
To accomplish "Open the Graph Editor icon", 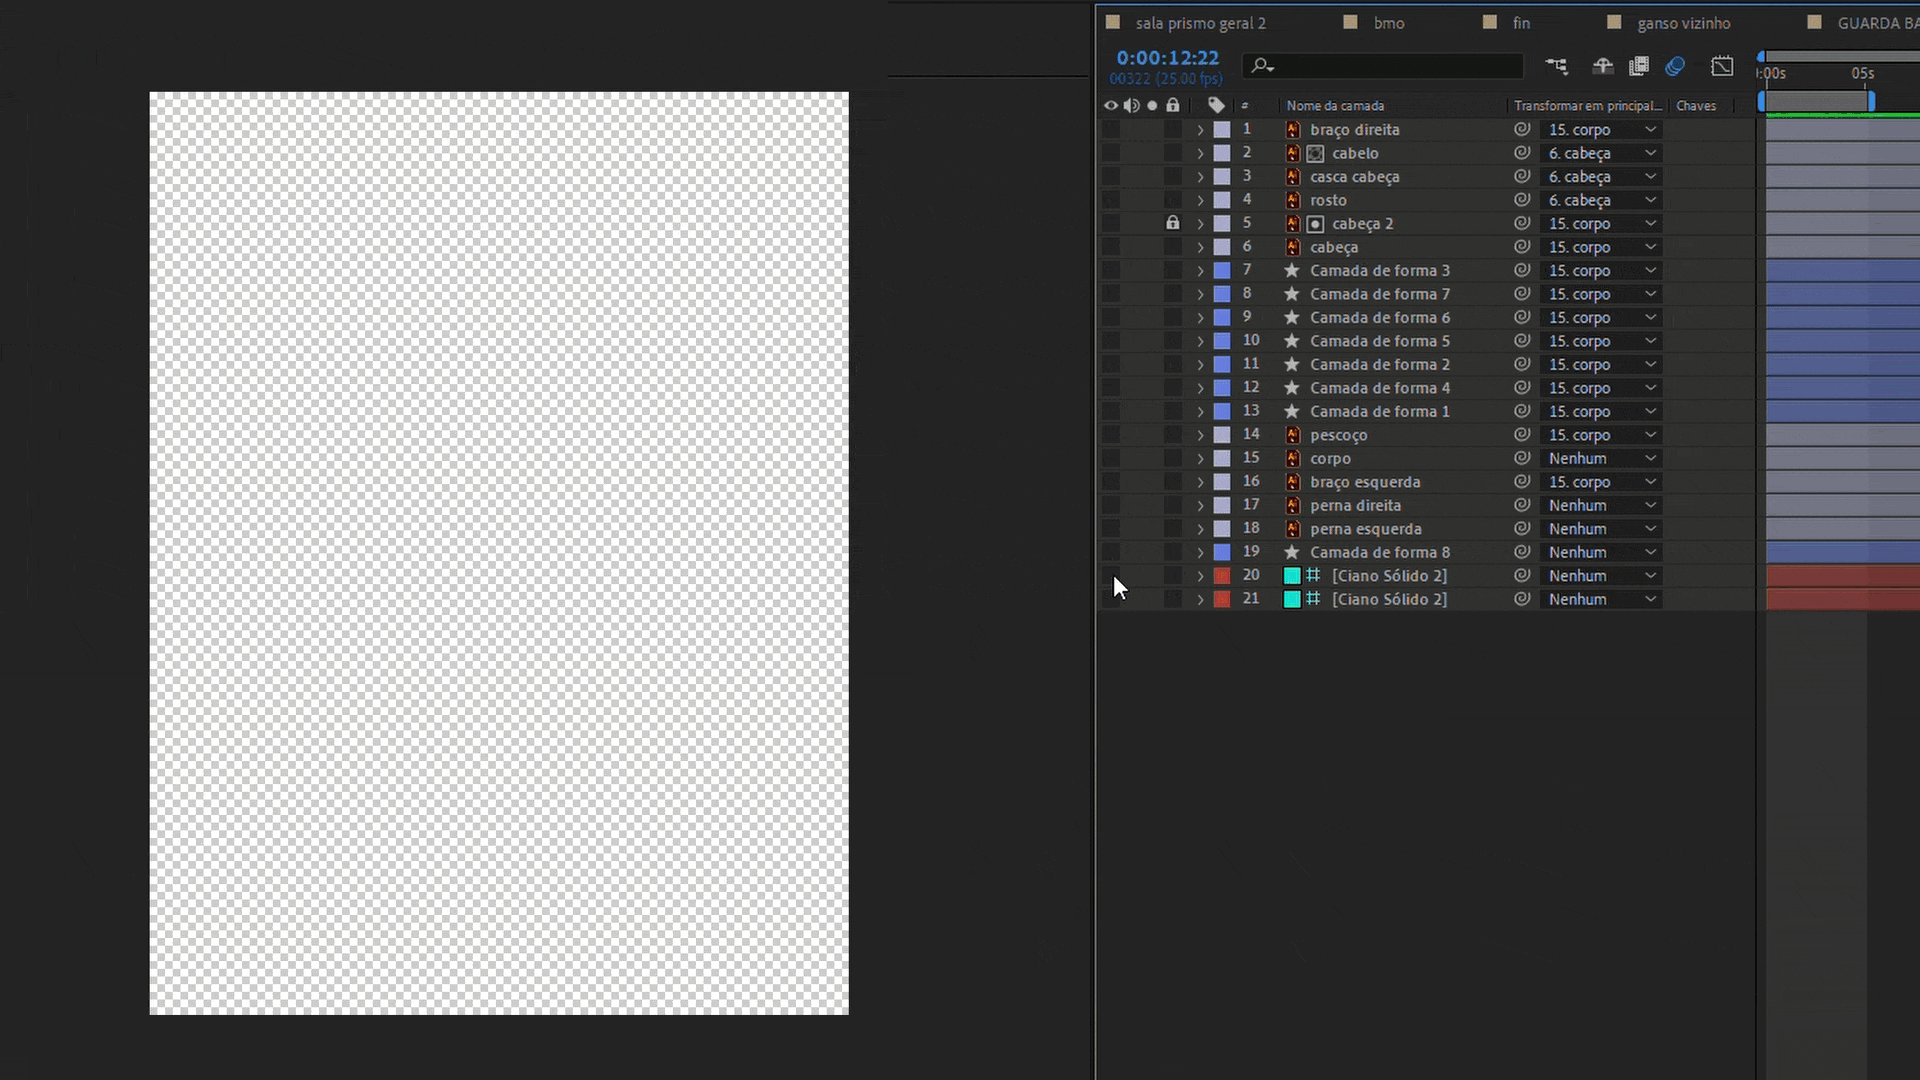I will click(1722, 66).
